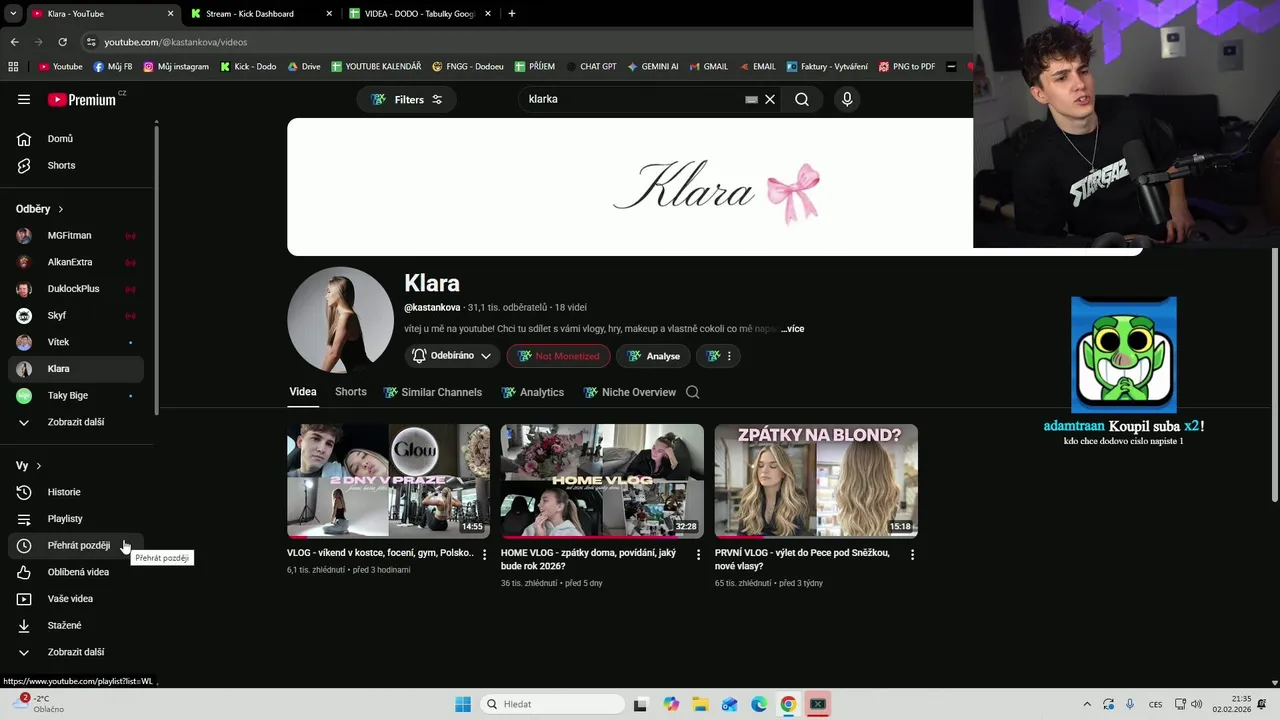
Task: Expand the Odebíráno subscription dropdown
Action: 452,356
